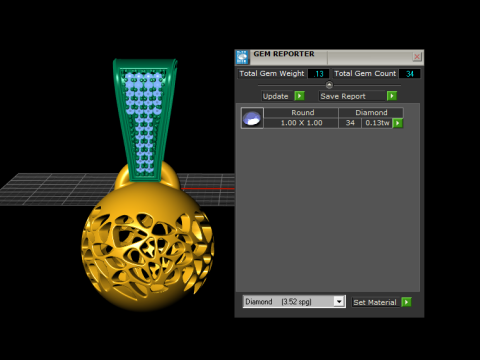
Task: Click green arrow next to Set Material
Action: [x=406, y=302]
